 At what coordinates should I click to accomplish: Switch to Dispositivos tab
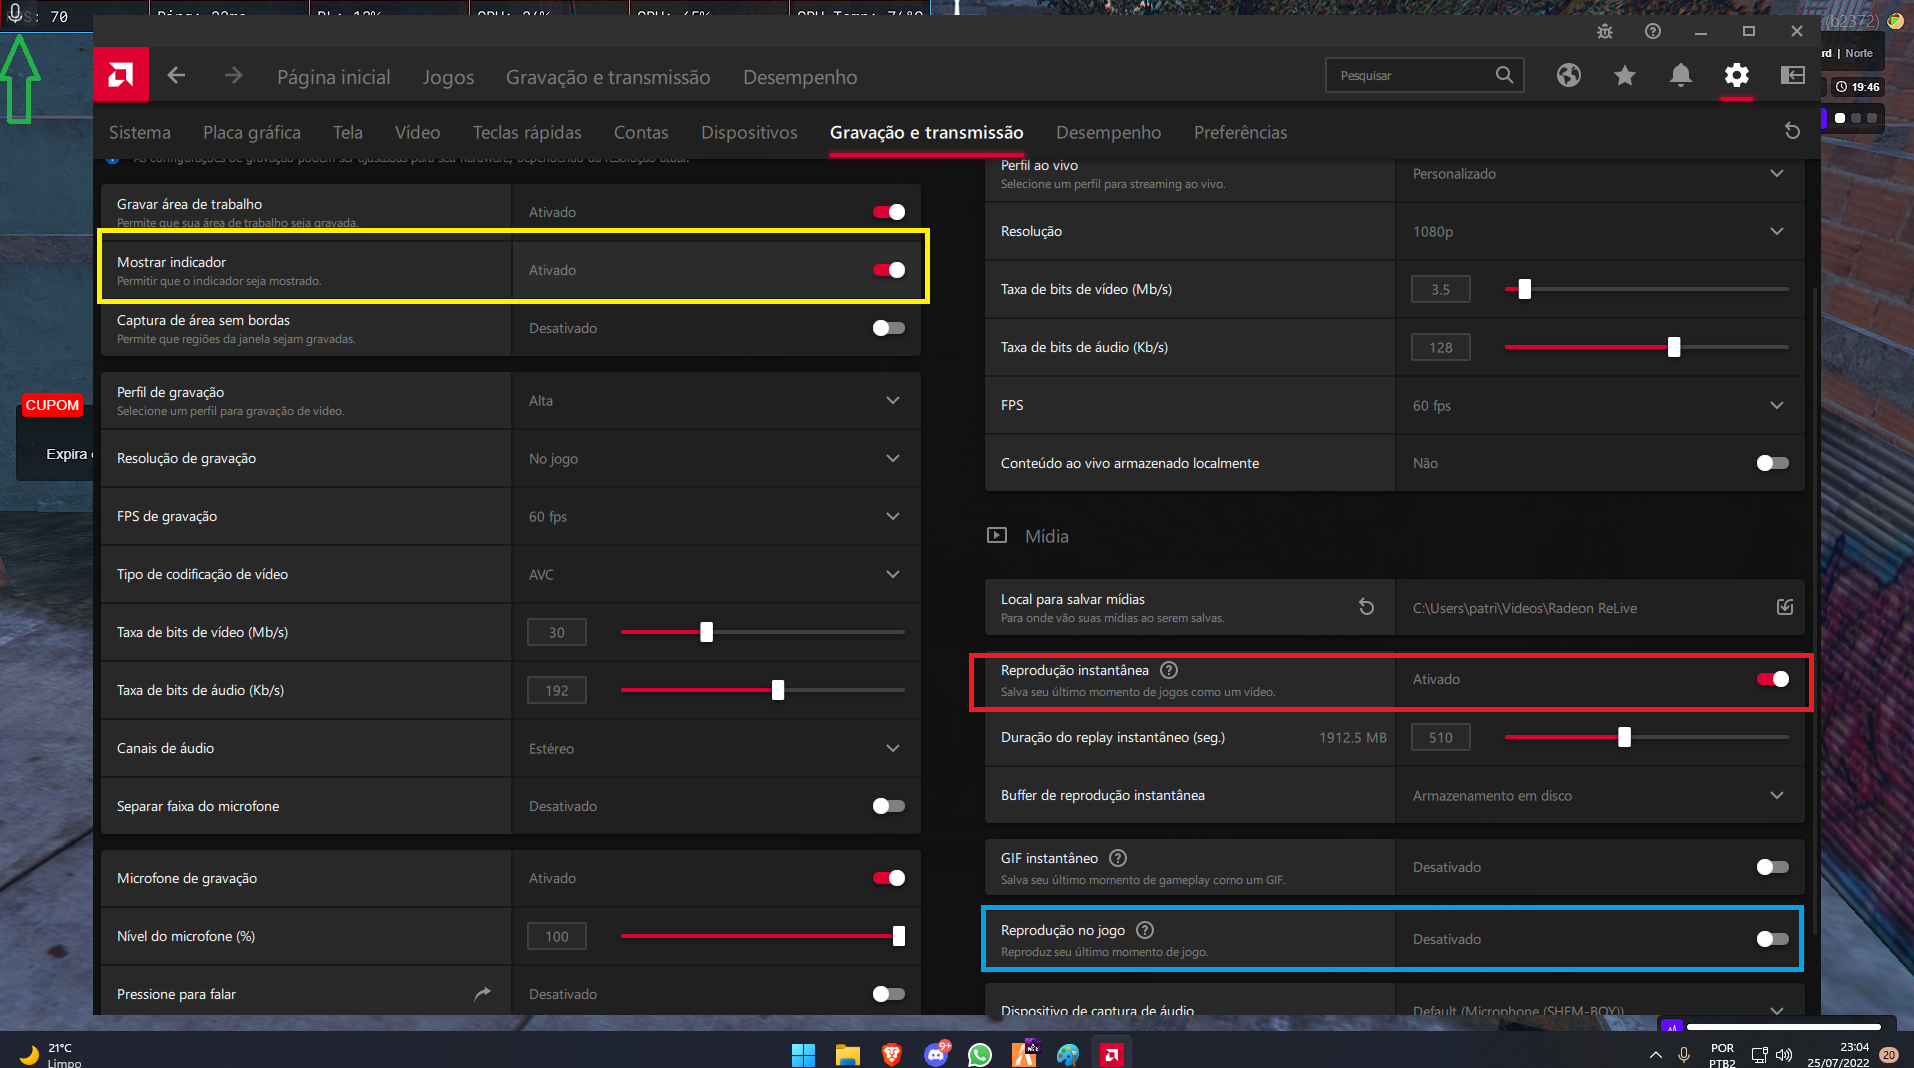749,132
